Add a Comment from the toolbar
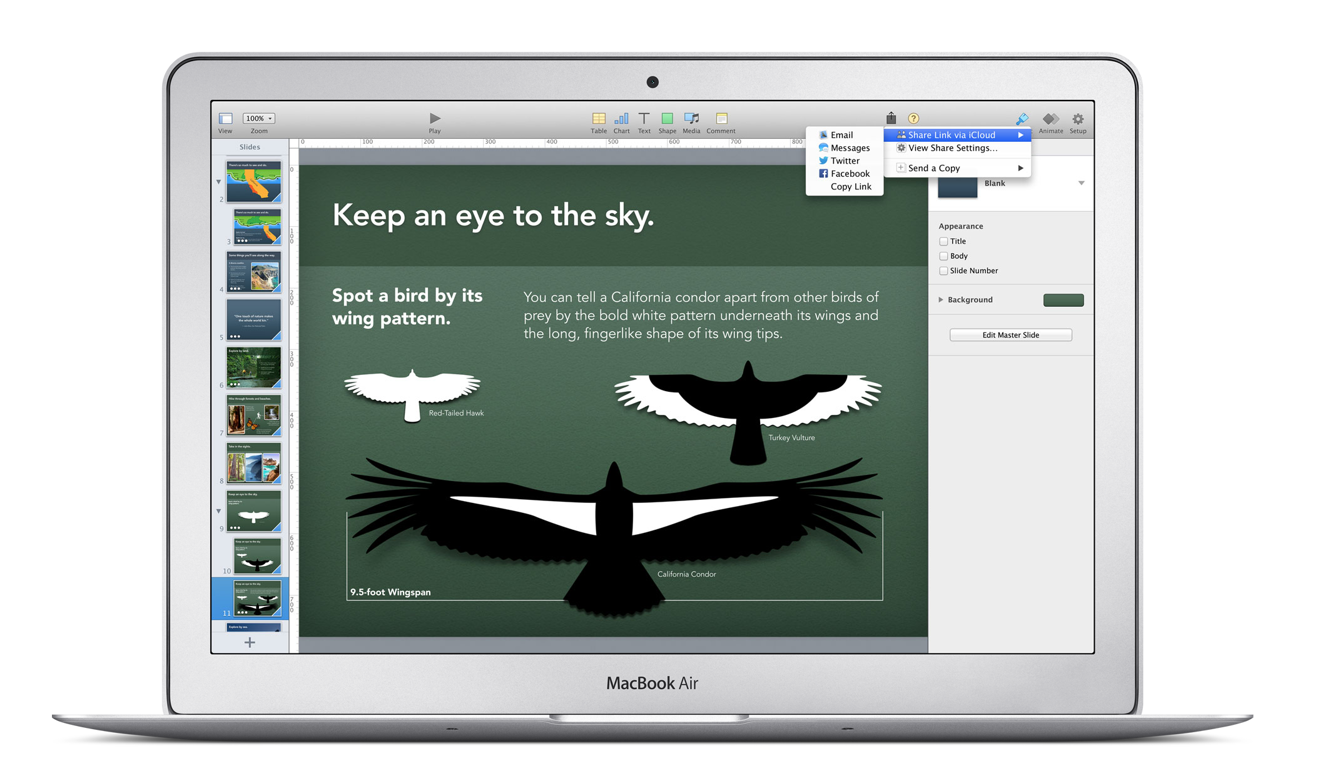1320x771 pixels. point(721,119)
